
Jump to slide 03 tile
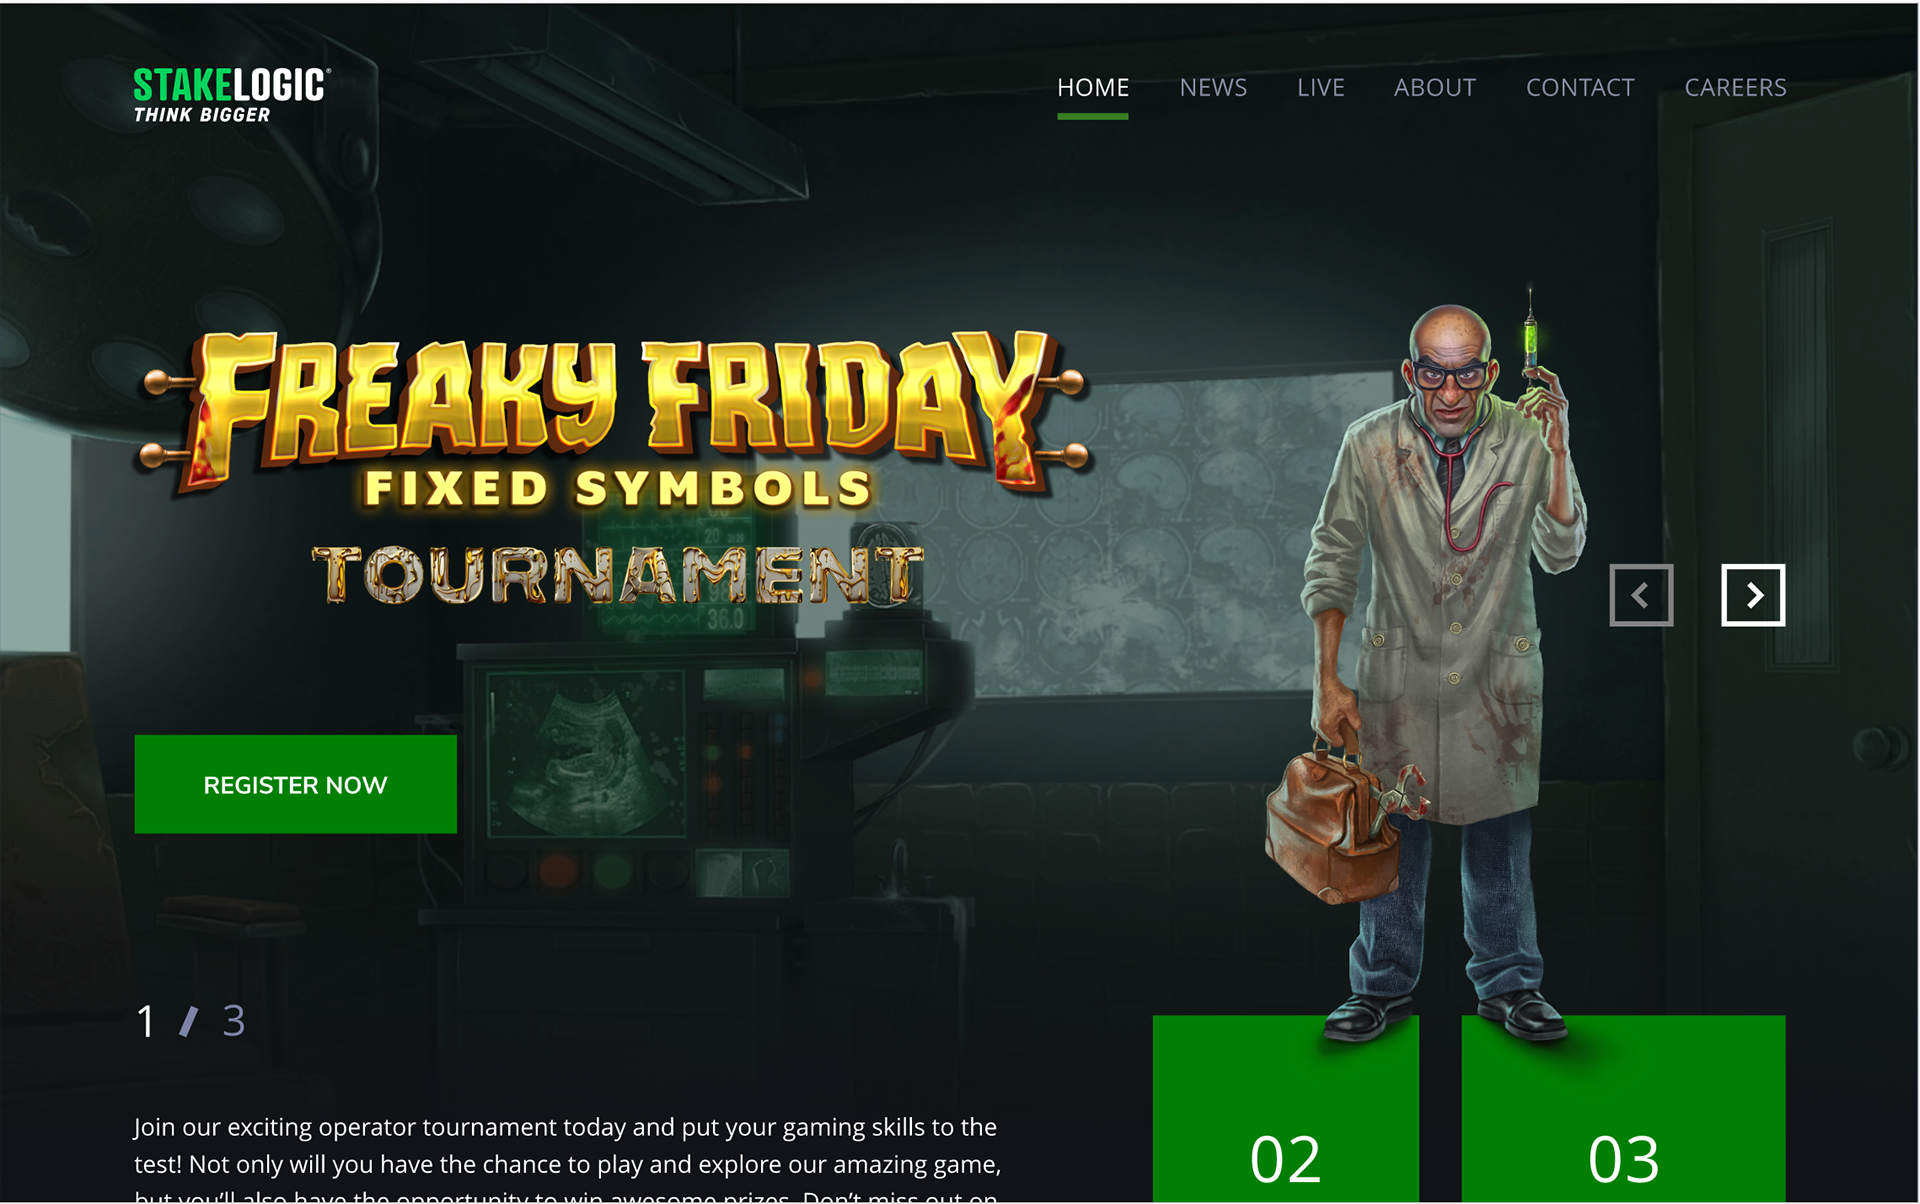(1623, 1109)
